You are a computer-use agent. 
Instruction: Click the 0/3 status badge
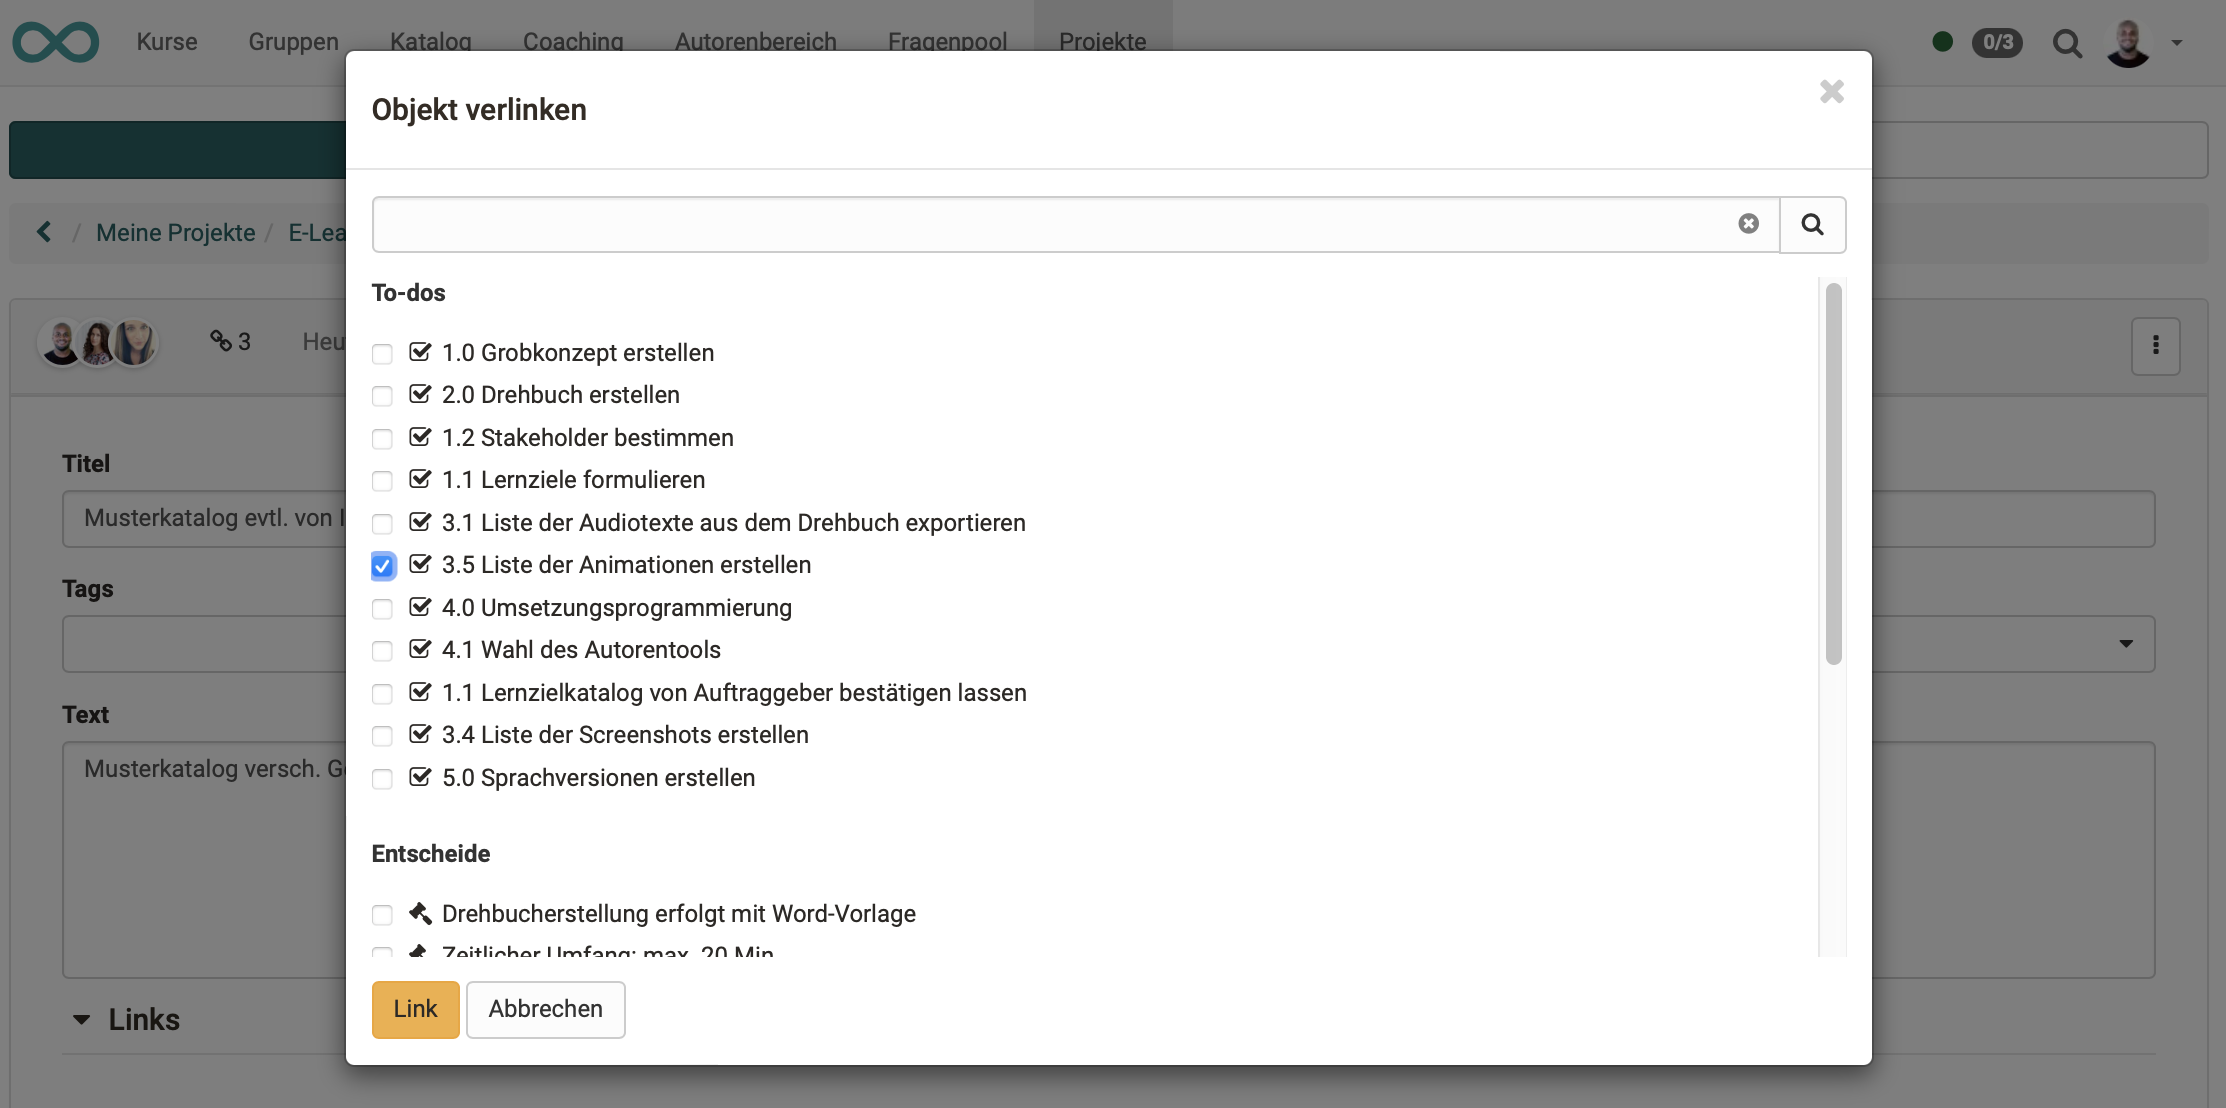[1997, 42]
